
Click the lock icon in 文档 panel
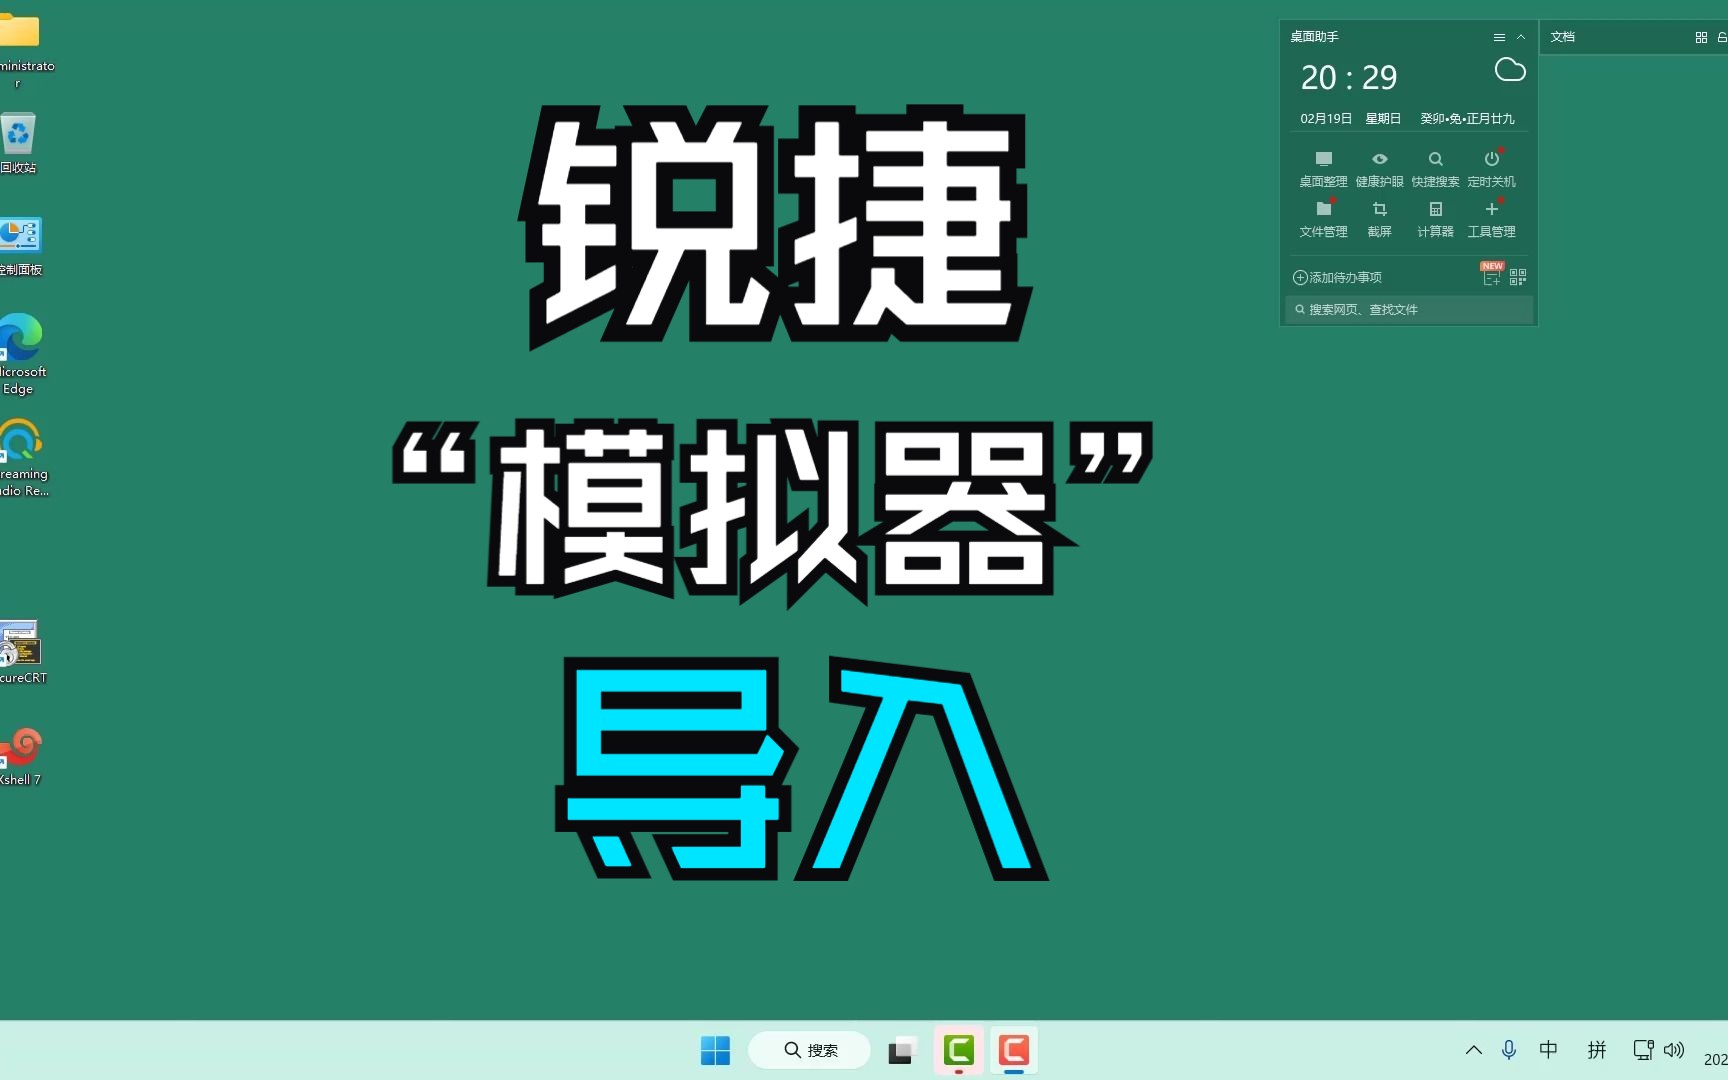pos(1722,37)
